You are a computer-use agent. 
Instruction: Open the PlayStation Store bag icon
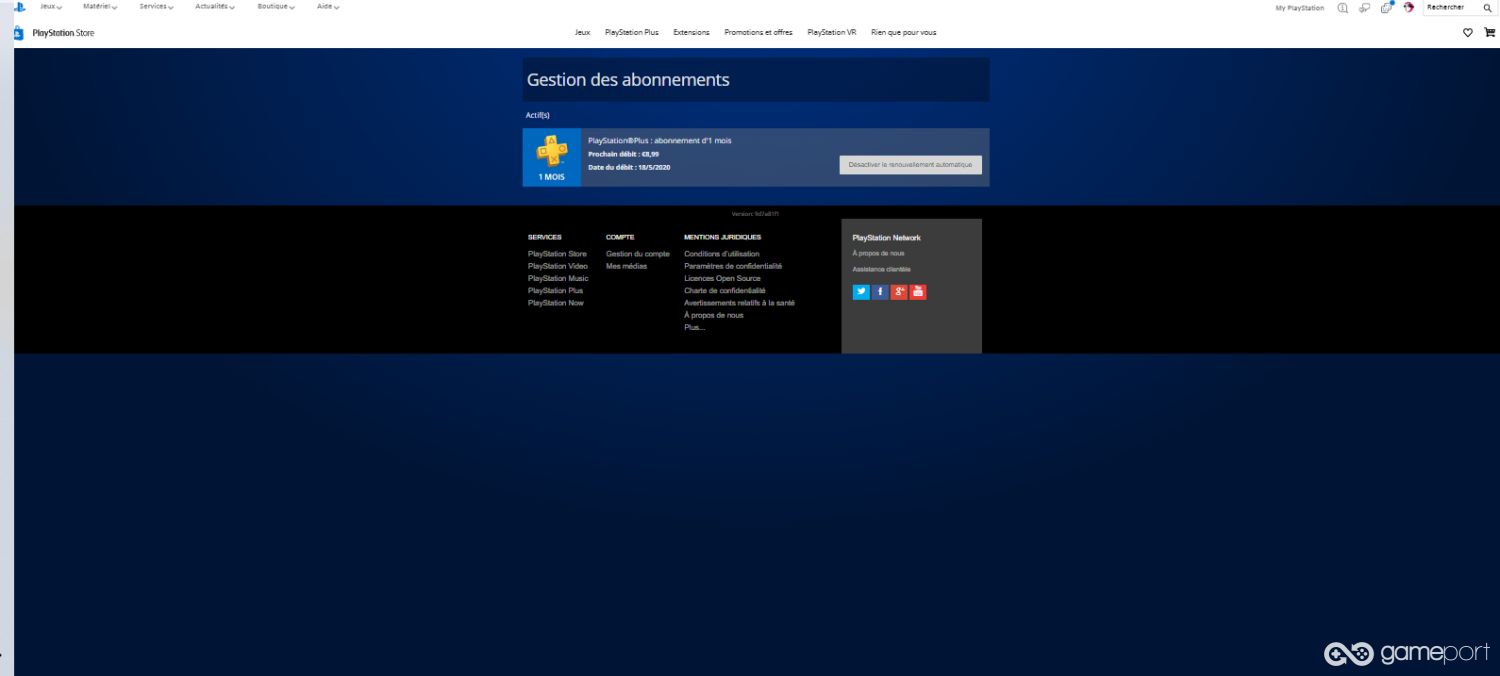tap(19, 32)
